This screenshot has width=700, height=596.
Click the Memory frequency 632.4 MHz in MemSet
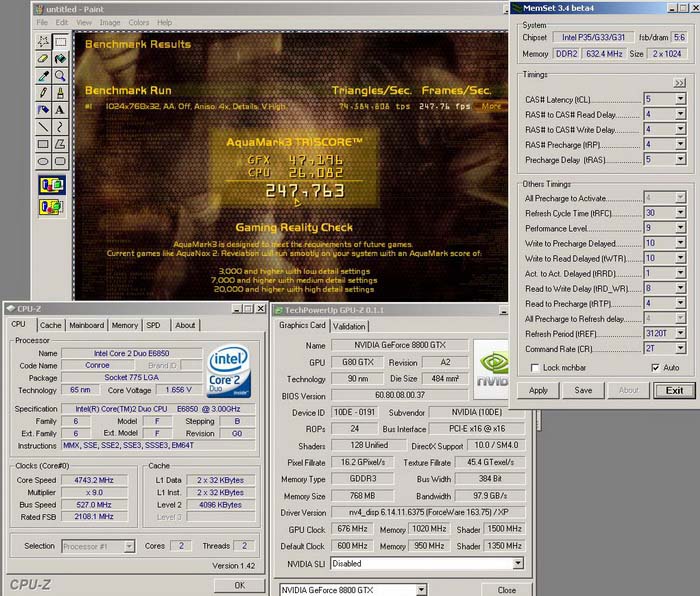[604, 54]
